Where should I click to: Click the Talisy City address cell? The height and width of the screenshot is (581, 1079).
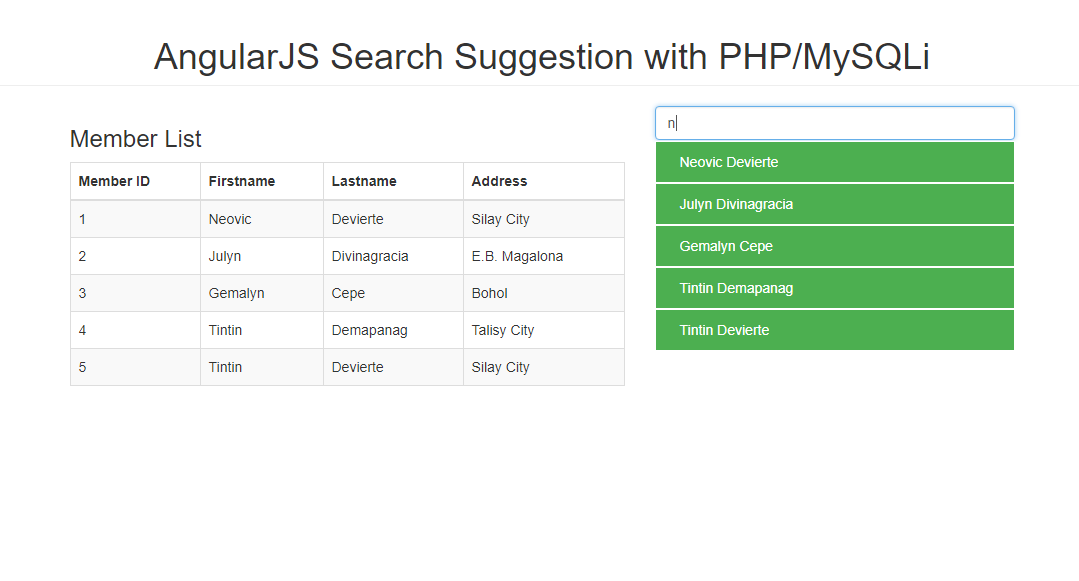tap(544, 330)
